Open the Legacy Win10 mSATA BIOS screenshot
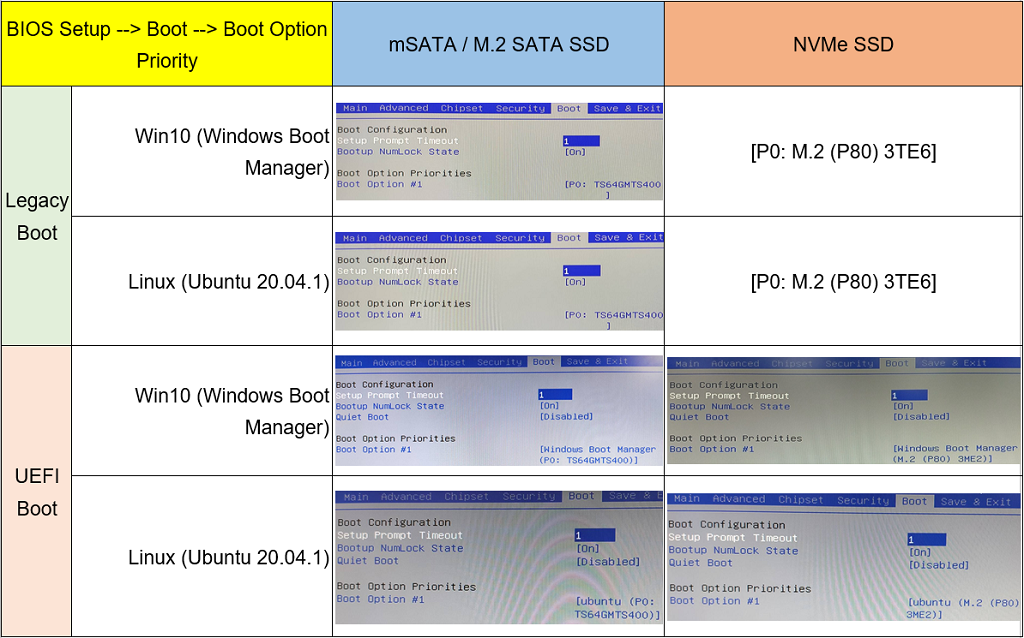 coord(499,152)
